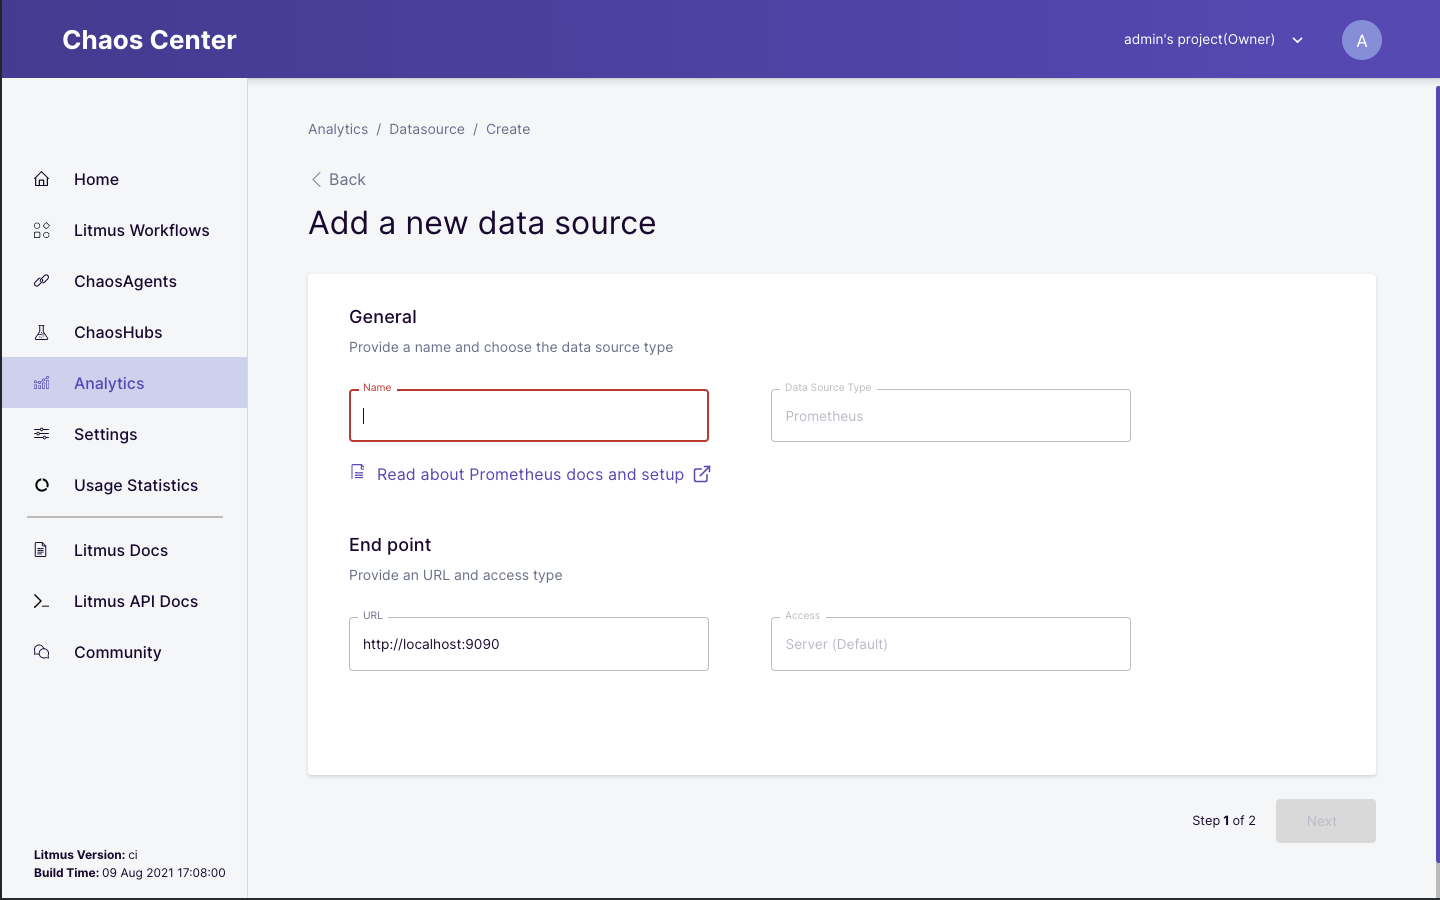1440x900 pixels.
Task: Open the user avatar menu
Action: point(1361,40)
